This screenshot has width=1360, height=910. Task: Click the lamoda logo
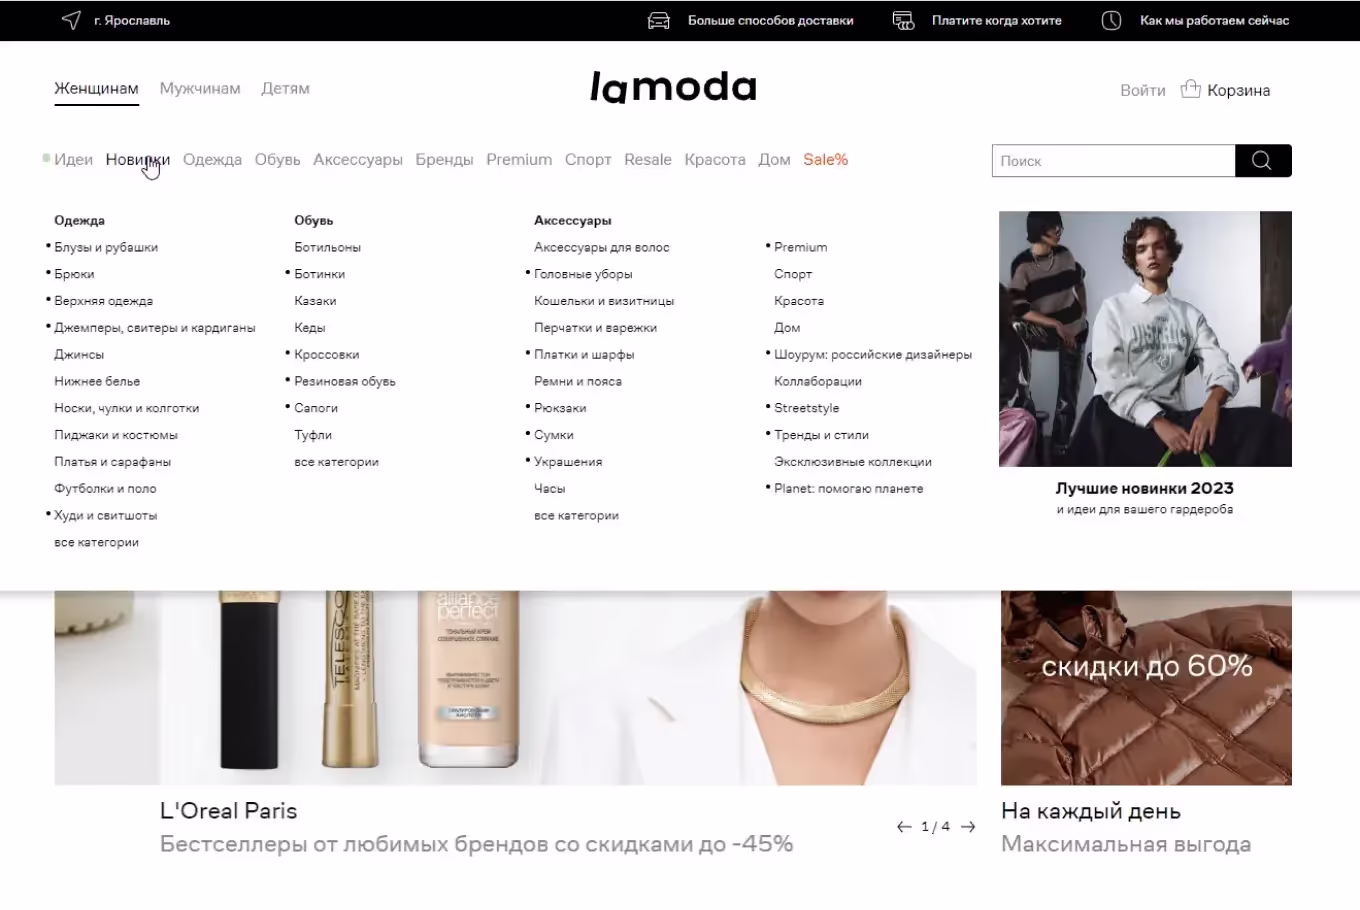point(673,88)
